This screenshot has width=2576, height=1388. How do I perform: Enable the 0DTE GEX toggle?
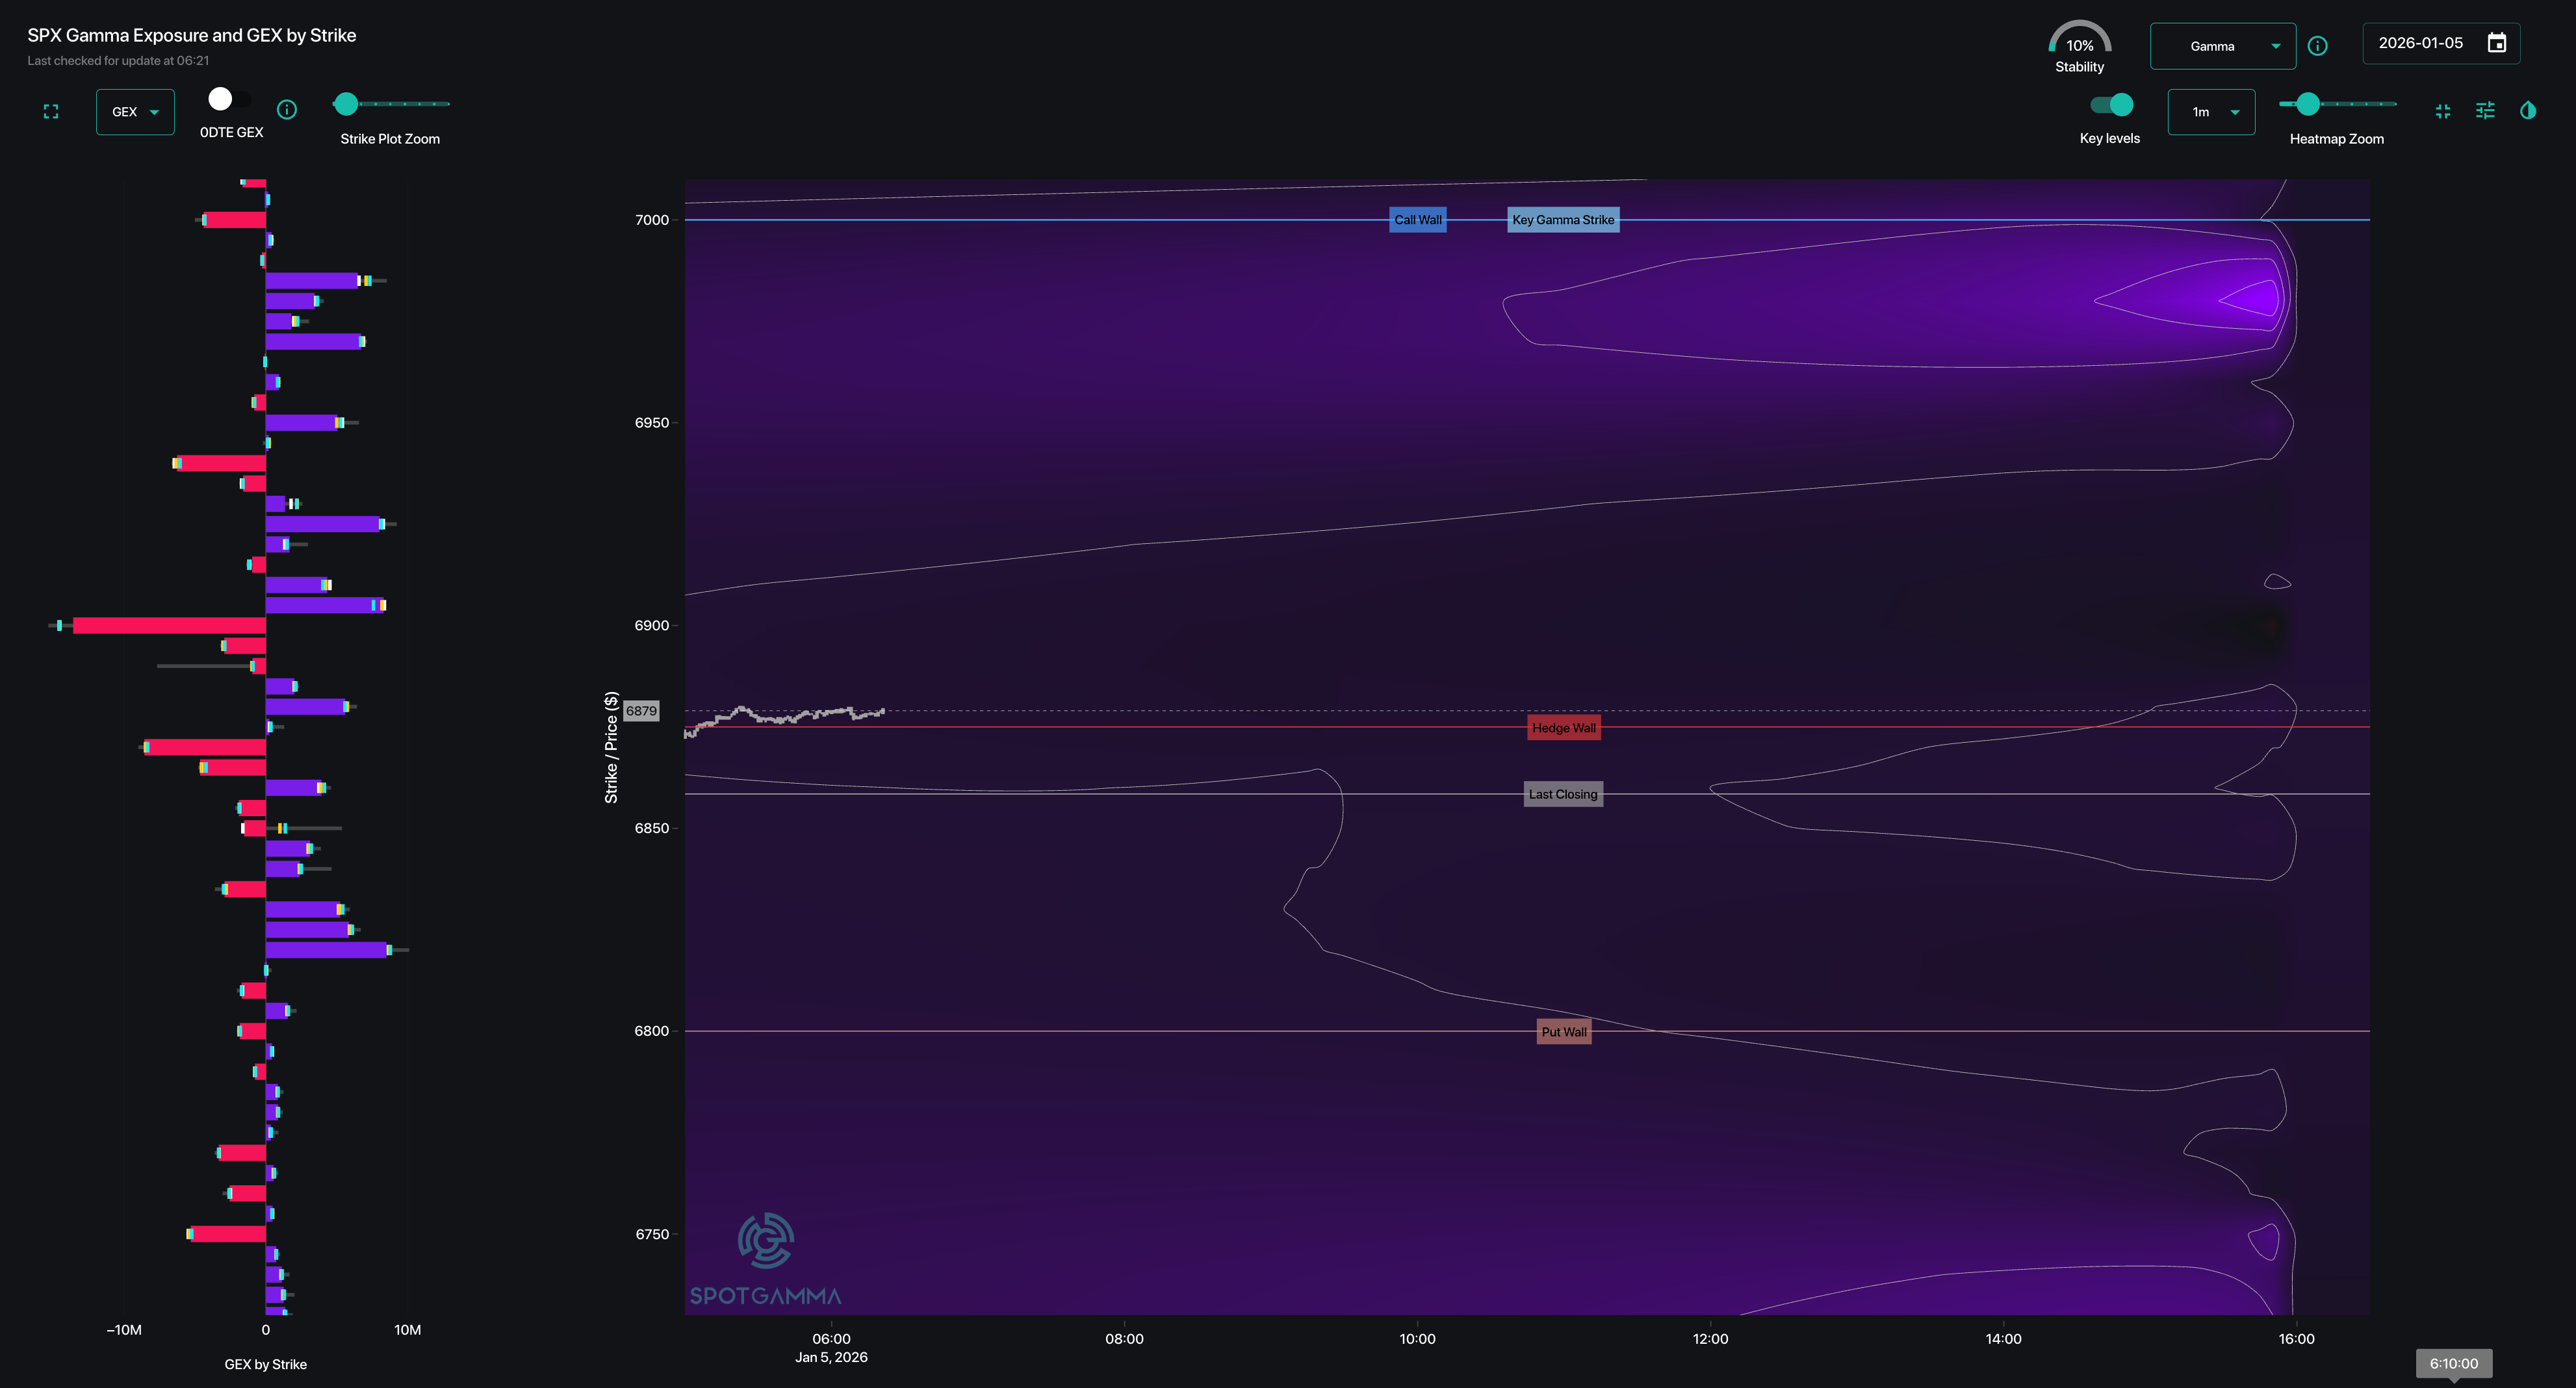[230, 99]
